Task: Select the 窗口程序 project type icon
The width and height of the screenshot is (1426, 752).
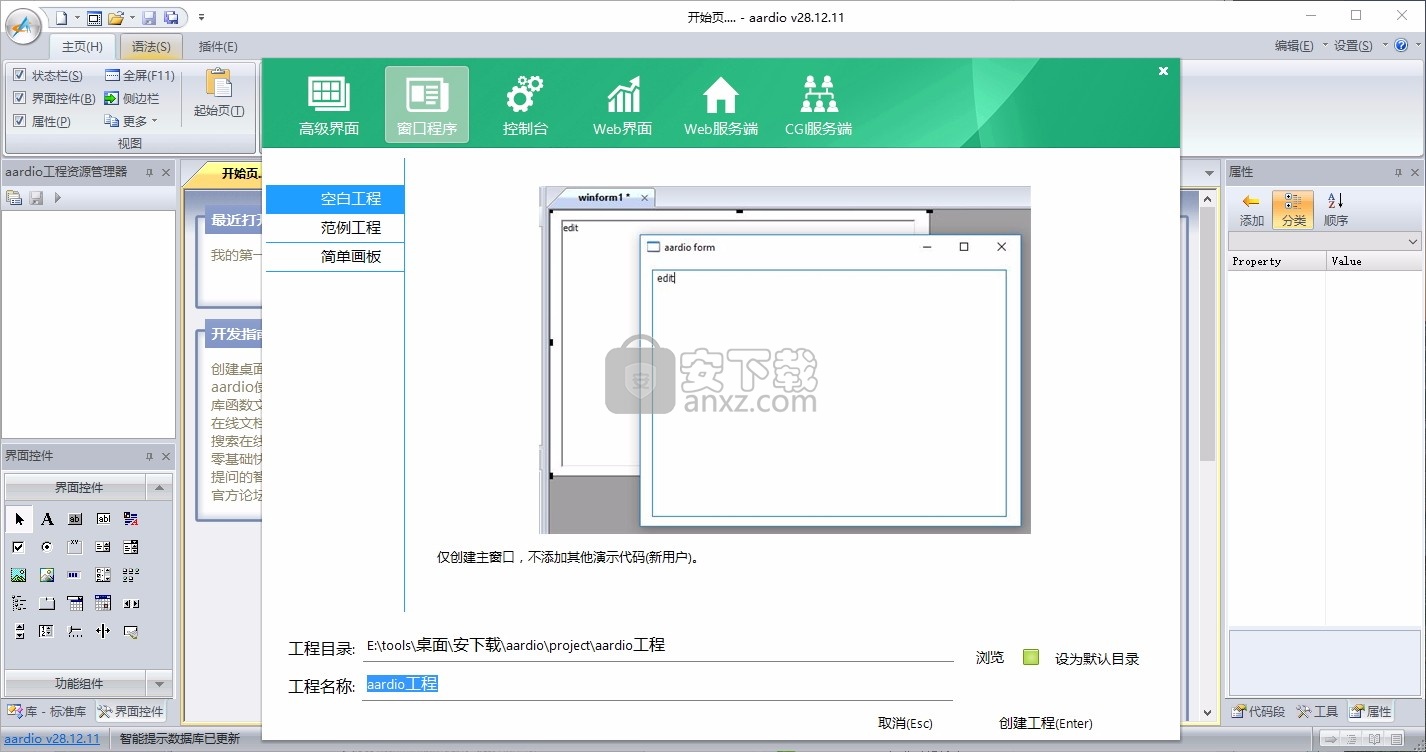Action: click(427, 104)
